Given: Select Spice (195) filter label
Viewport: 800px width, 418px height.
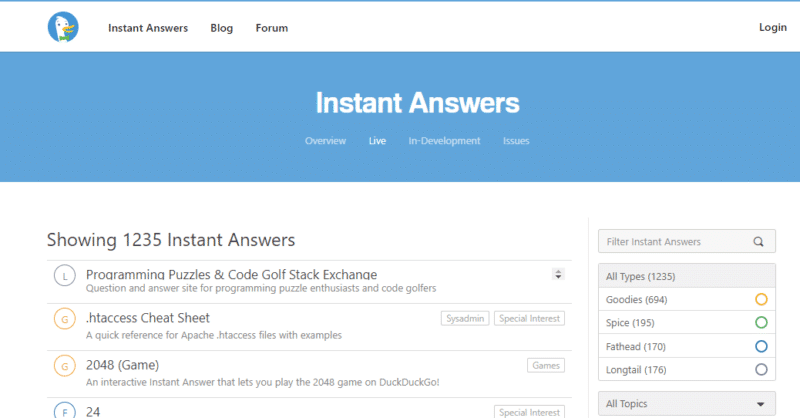Looking at the screenshot, I should 630,323.
